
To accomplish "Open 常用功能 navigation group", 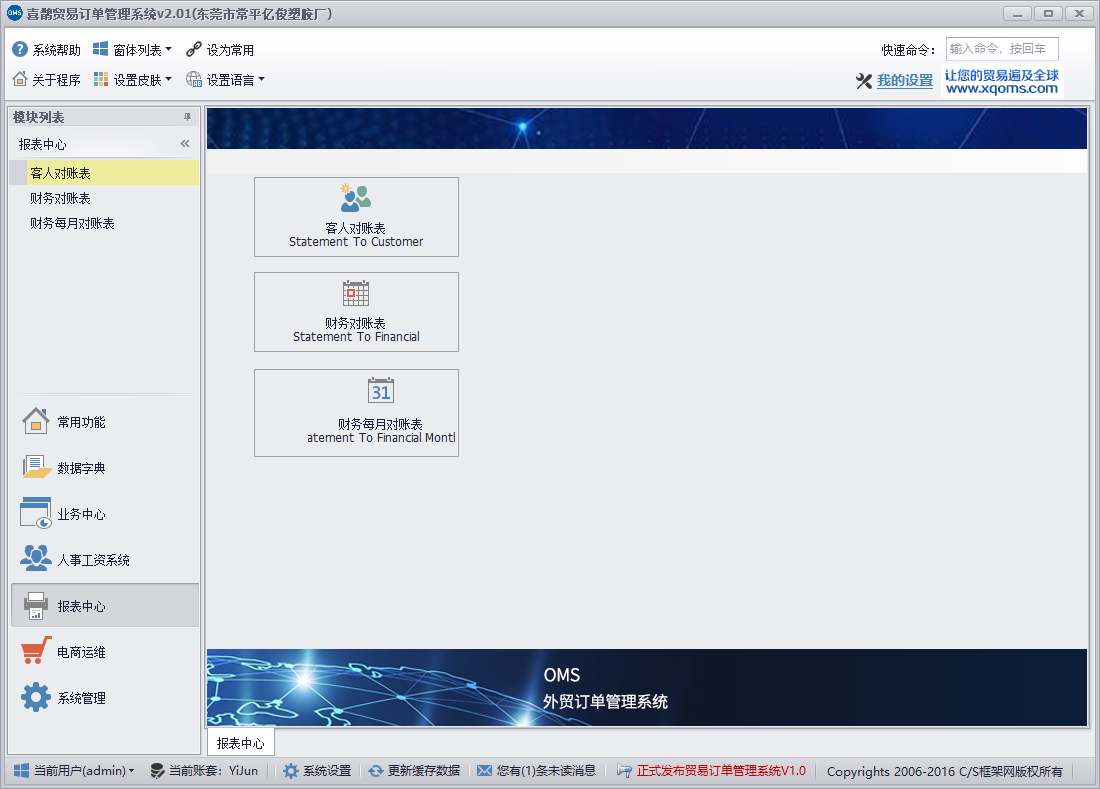I will 105,422.
